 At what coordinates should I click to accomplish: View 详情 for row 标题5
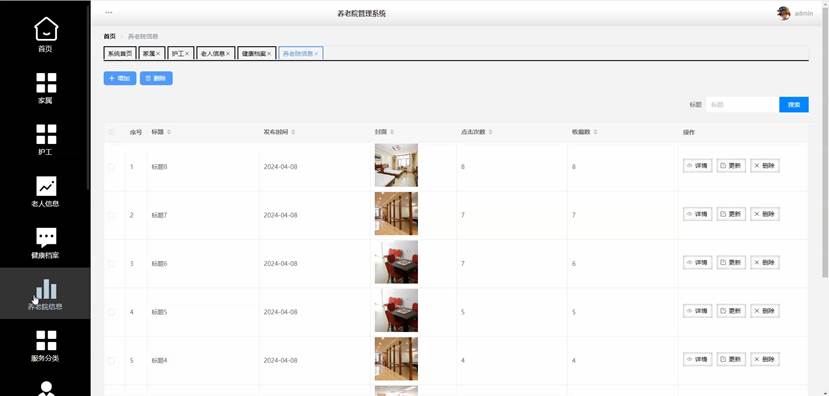pos(697,311)
